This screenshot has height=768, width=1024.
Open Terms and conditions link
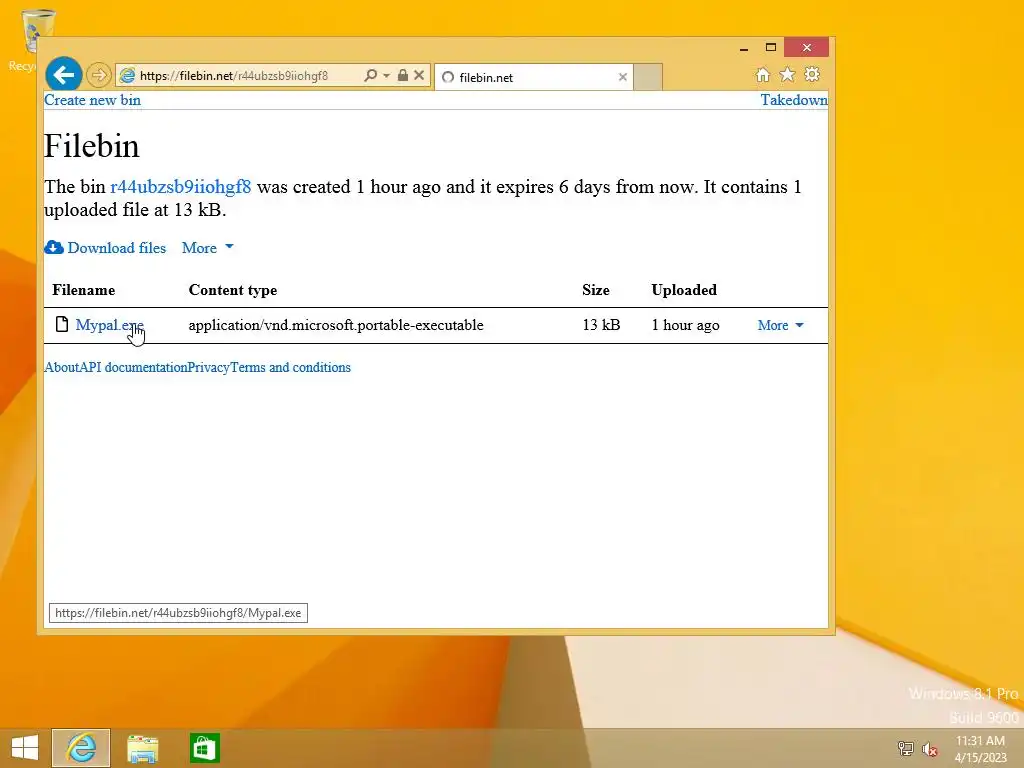(x=291, y=367)
